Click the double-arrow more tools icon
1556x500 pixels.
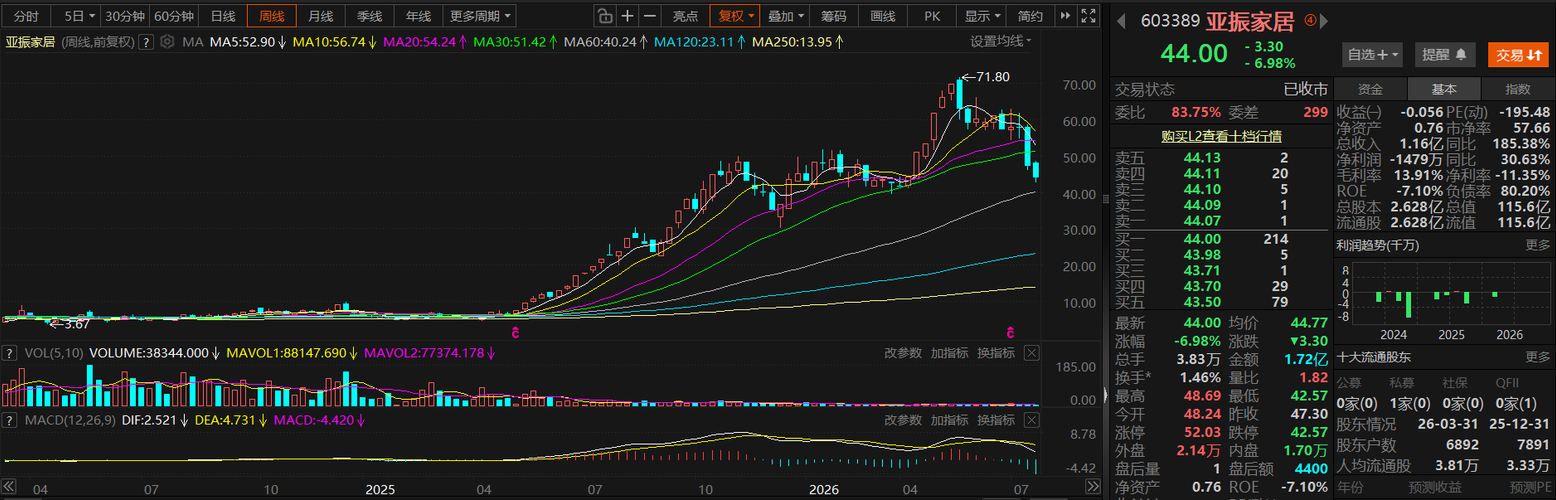pos(1064,16)
